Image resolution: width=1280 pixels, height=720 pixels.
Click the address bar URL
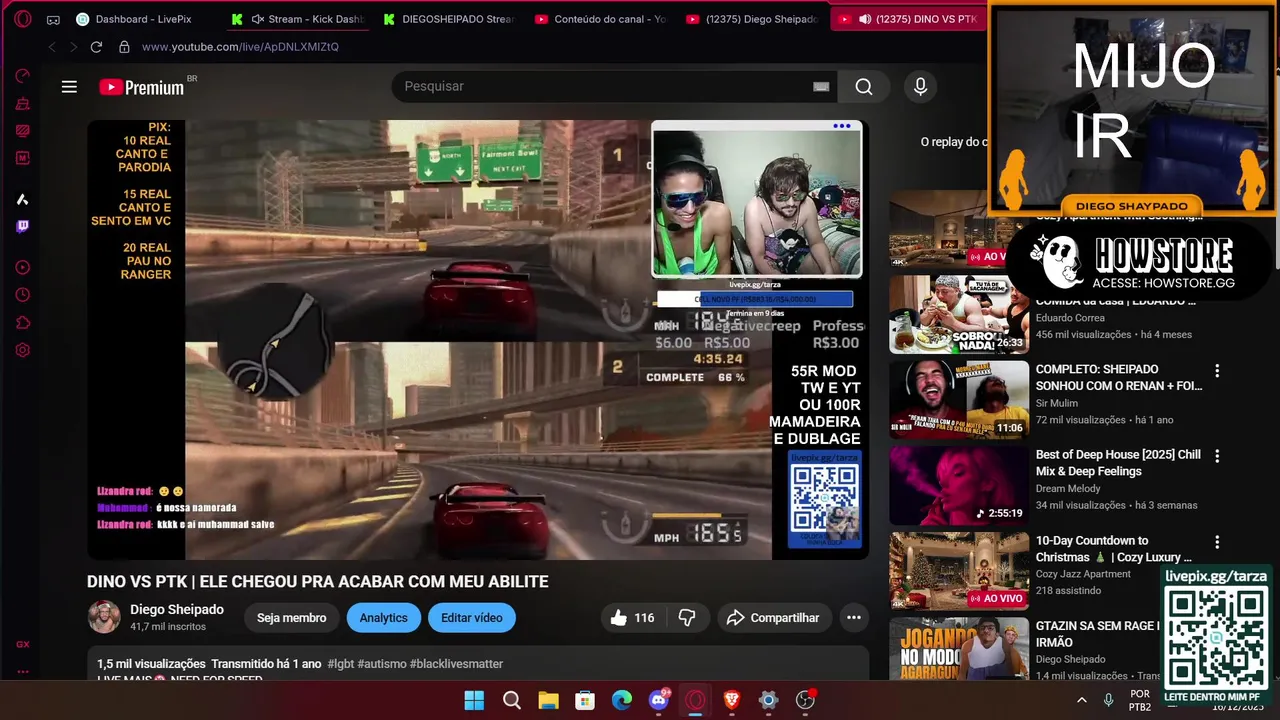pyautogui.click(x=240, y=47)
